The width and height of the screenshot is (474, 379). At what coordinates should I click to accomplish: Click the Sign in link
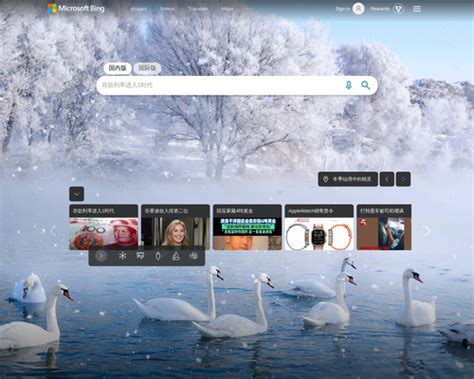tap(343, 9)
